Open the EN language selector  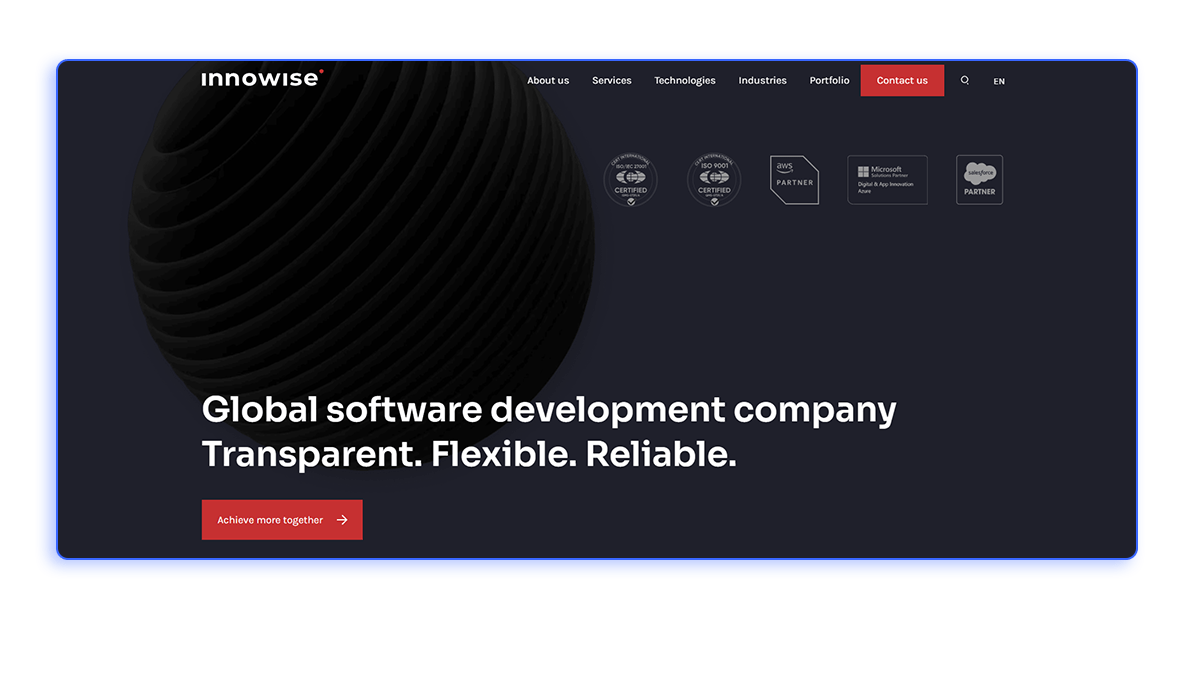999,81
